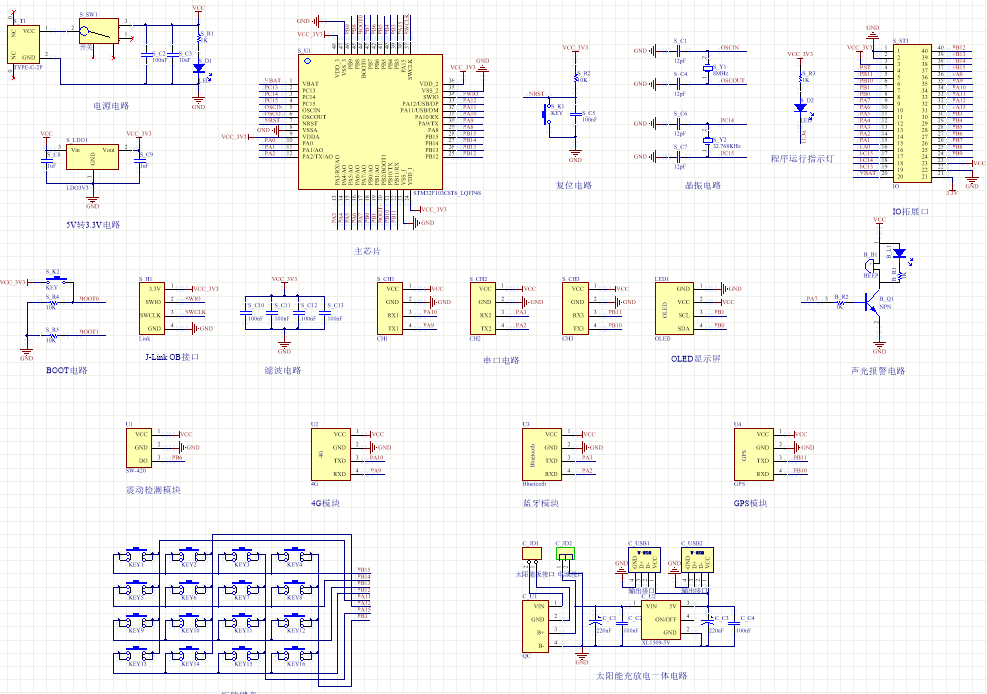Screen dimensions: 987x694
Task: Click the 太阳能充放电一体电路 title label
Action: [x=642, y=676]
